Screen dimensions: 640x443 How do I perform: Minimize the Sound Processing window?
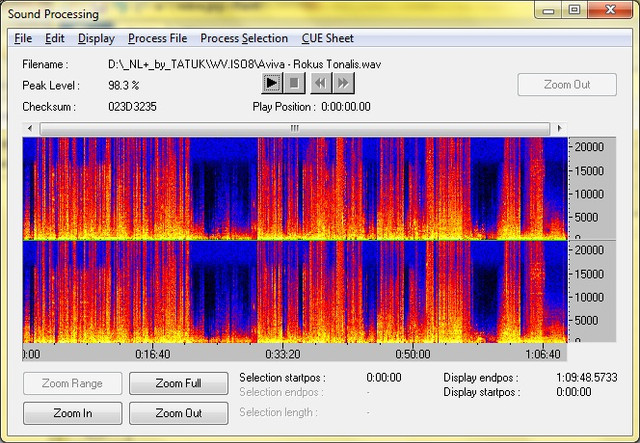coord(549,10)
